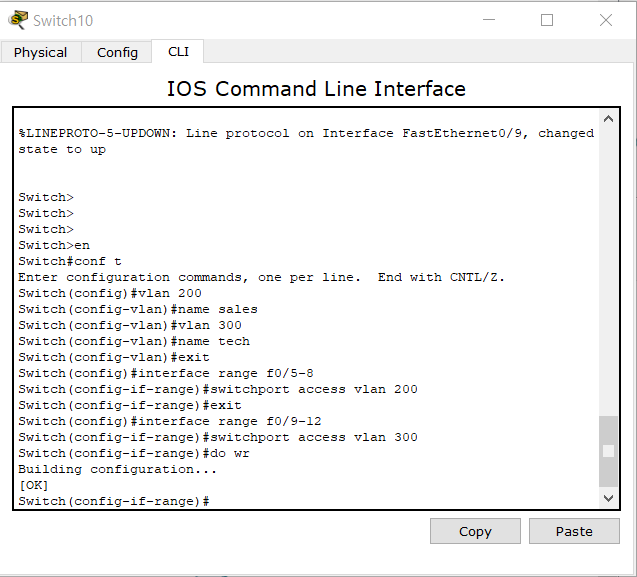Screen dimensions: 637x577
Task: Click the Paste button
Action: pos(574,531)
